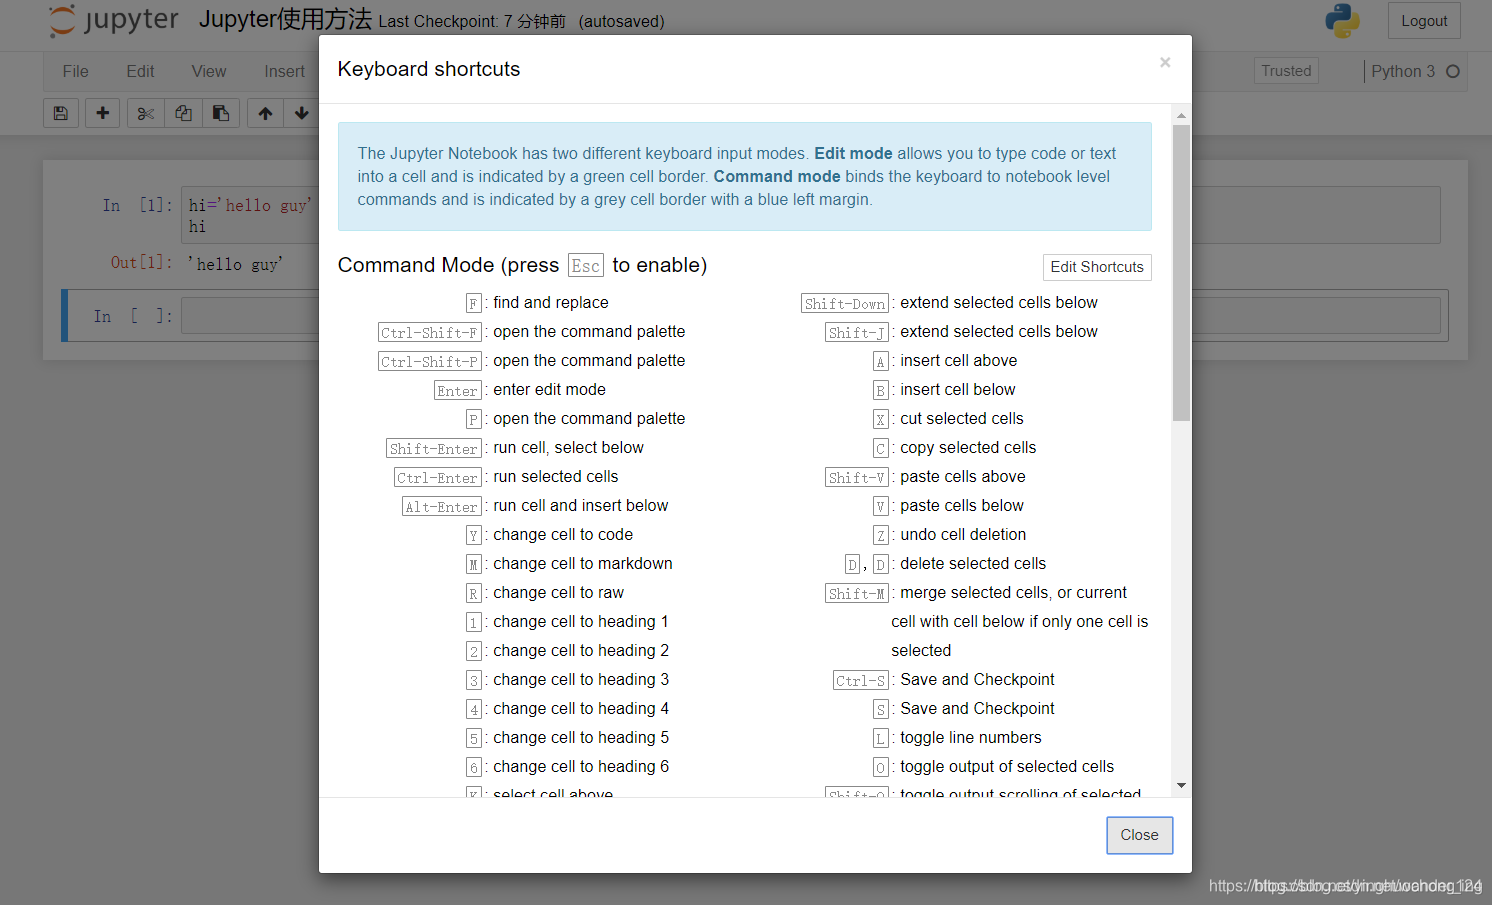The image size is (1492, 905).
Task: Click the Close button in dialog
Action: pos(1139,835)
